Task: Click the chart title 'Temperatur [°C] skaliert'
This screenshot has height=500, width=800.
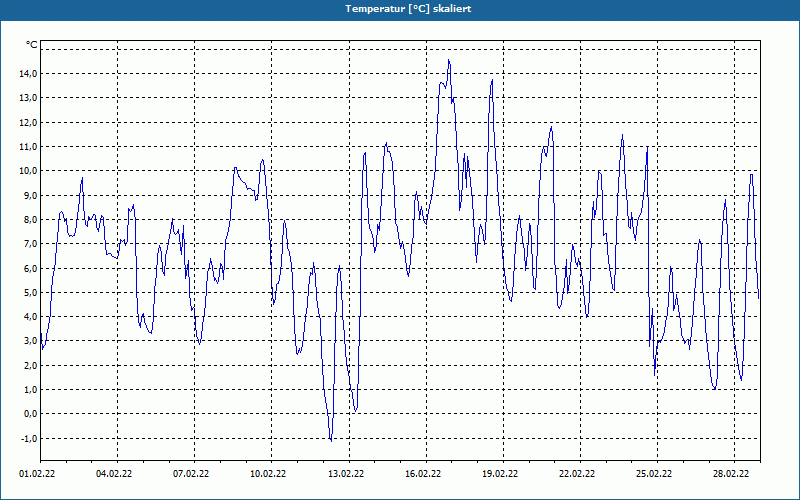Action: (x=408, y=9)
